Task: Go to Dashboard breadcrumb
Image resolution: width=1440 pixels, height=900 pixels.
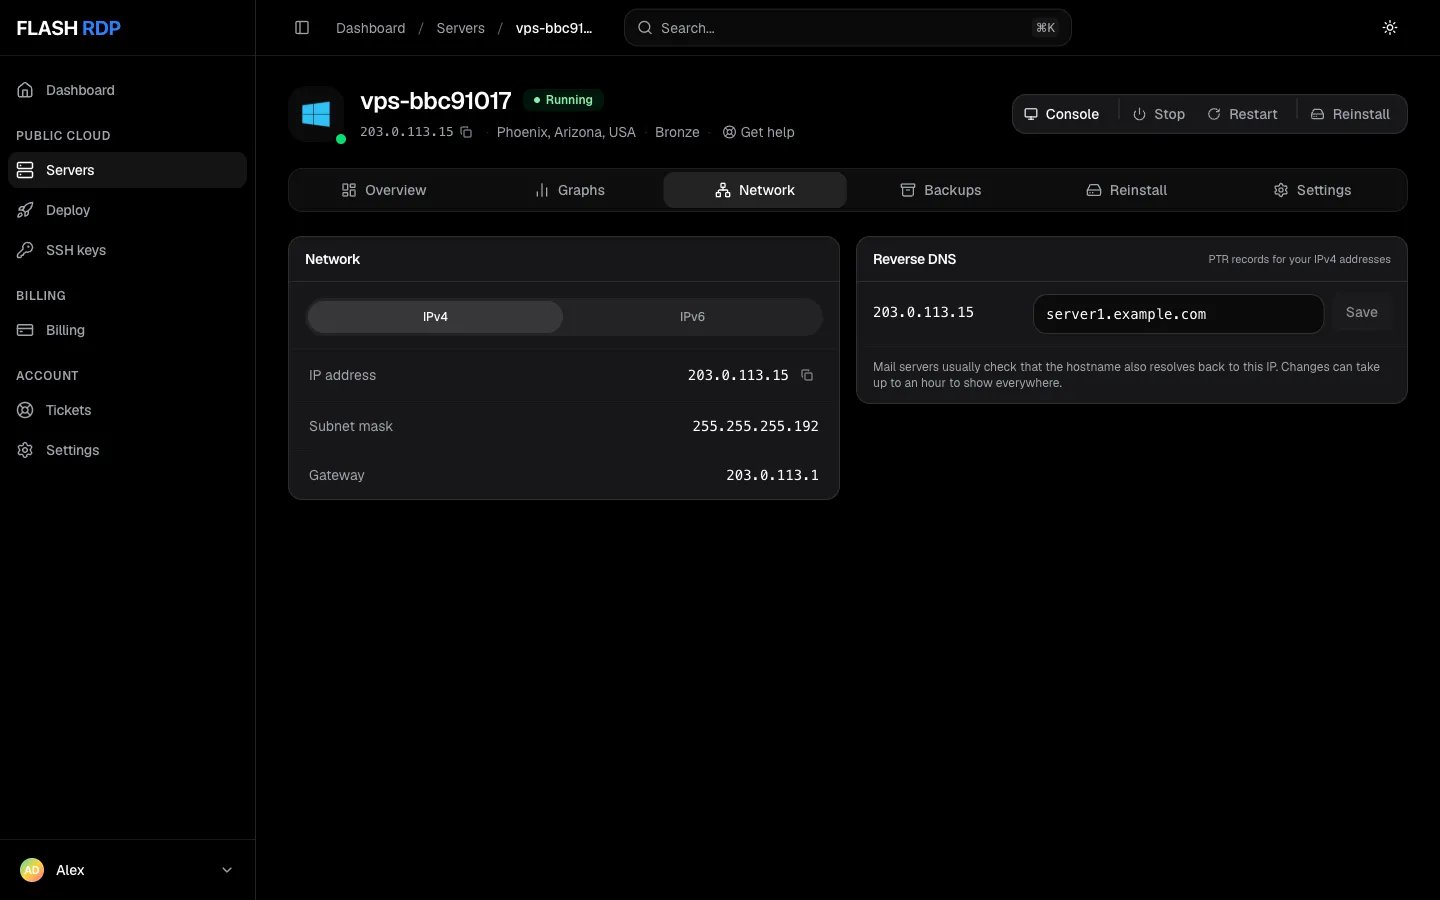Action: pos(371,28)
